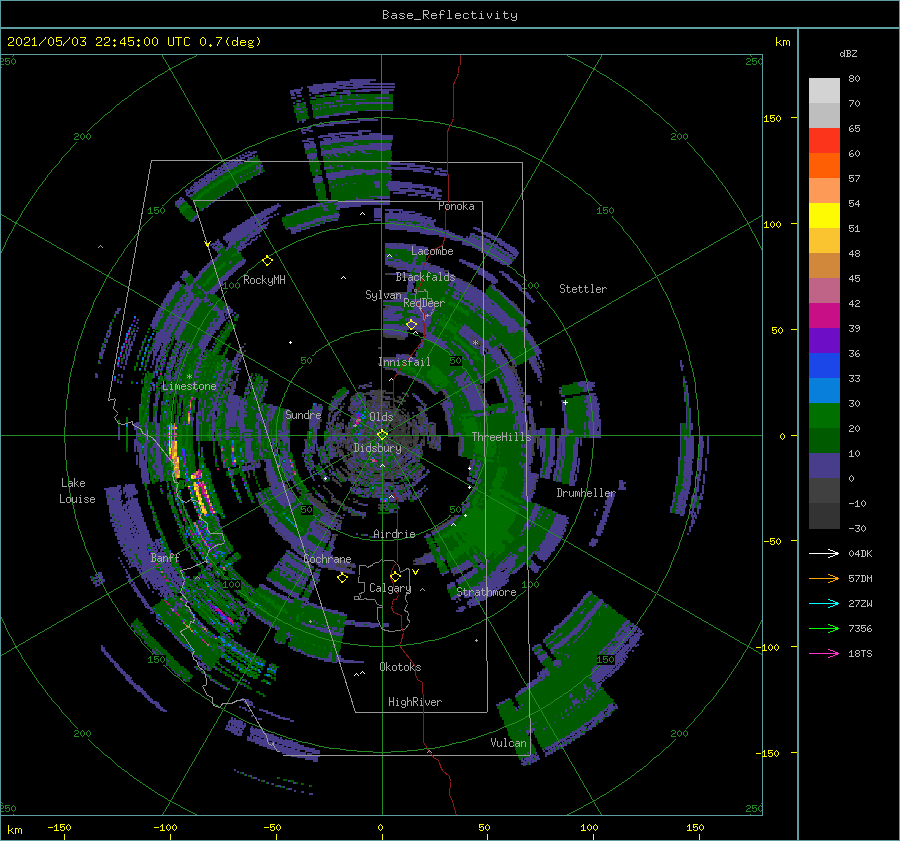
Task: Click the Okotoks label
Action: pos(401,667)
